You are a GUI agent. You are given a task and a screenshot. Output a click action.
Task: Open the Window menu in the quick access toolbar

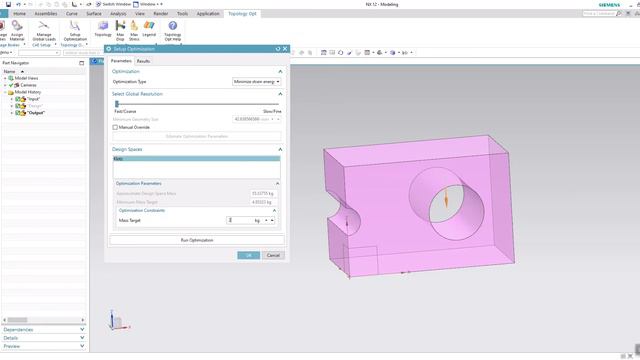click(x=147, y=4)
